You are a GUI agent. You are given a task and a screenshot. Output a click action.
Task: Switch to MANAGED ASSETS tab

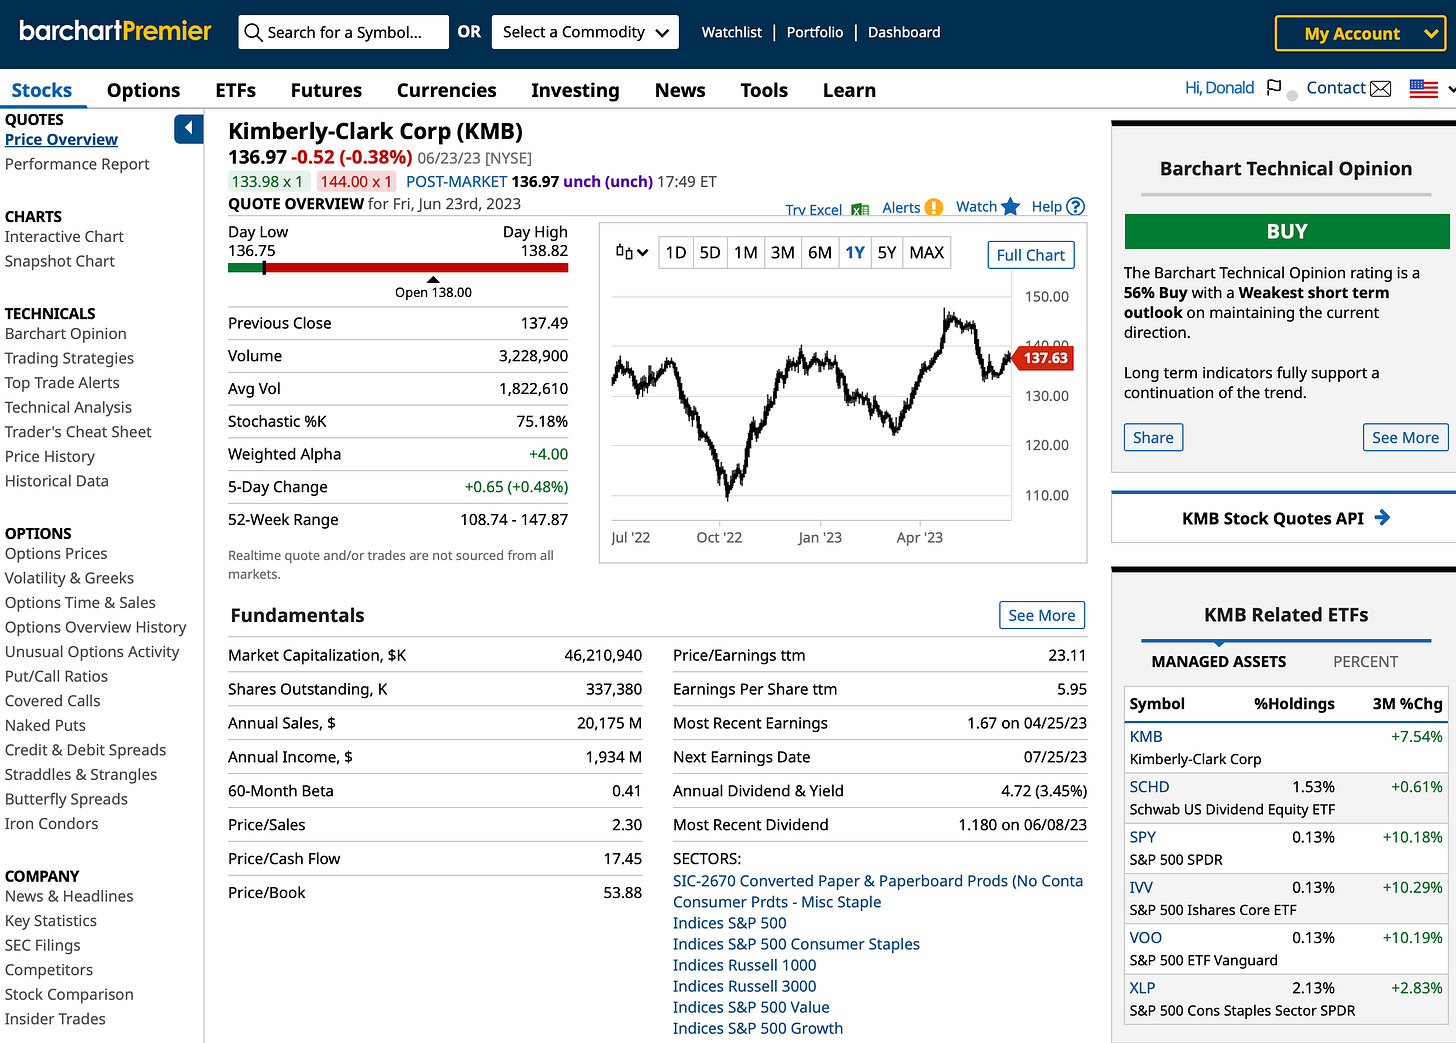click(1219, 661)
